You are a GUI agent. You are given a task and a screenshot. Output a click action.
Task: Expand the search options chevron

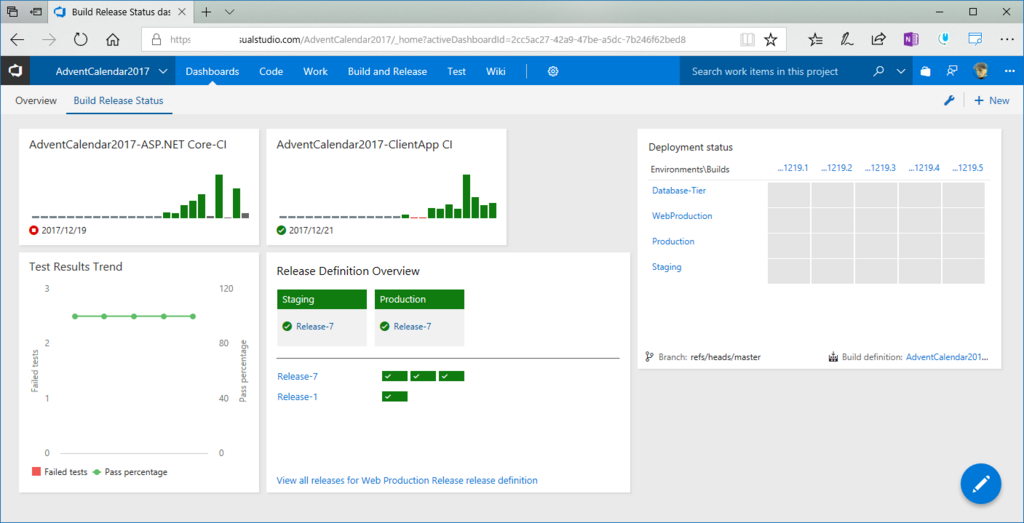(x=901, y=72)
